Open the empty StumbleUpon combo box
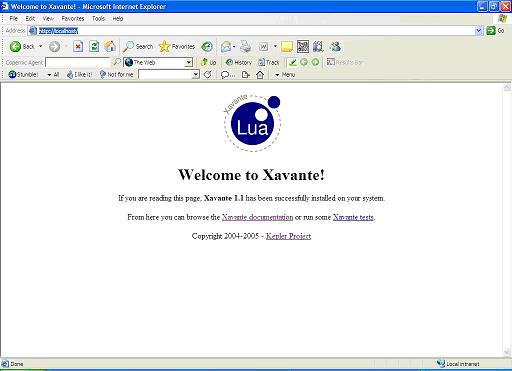The image size is (512, 371). [169, 75]
